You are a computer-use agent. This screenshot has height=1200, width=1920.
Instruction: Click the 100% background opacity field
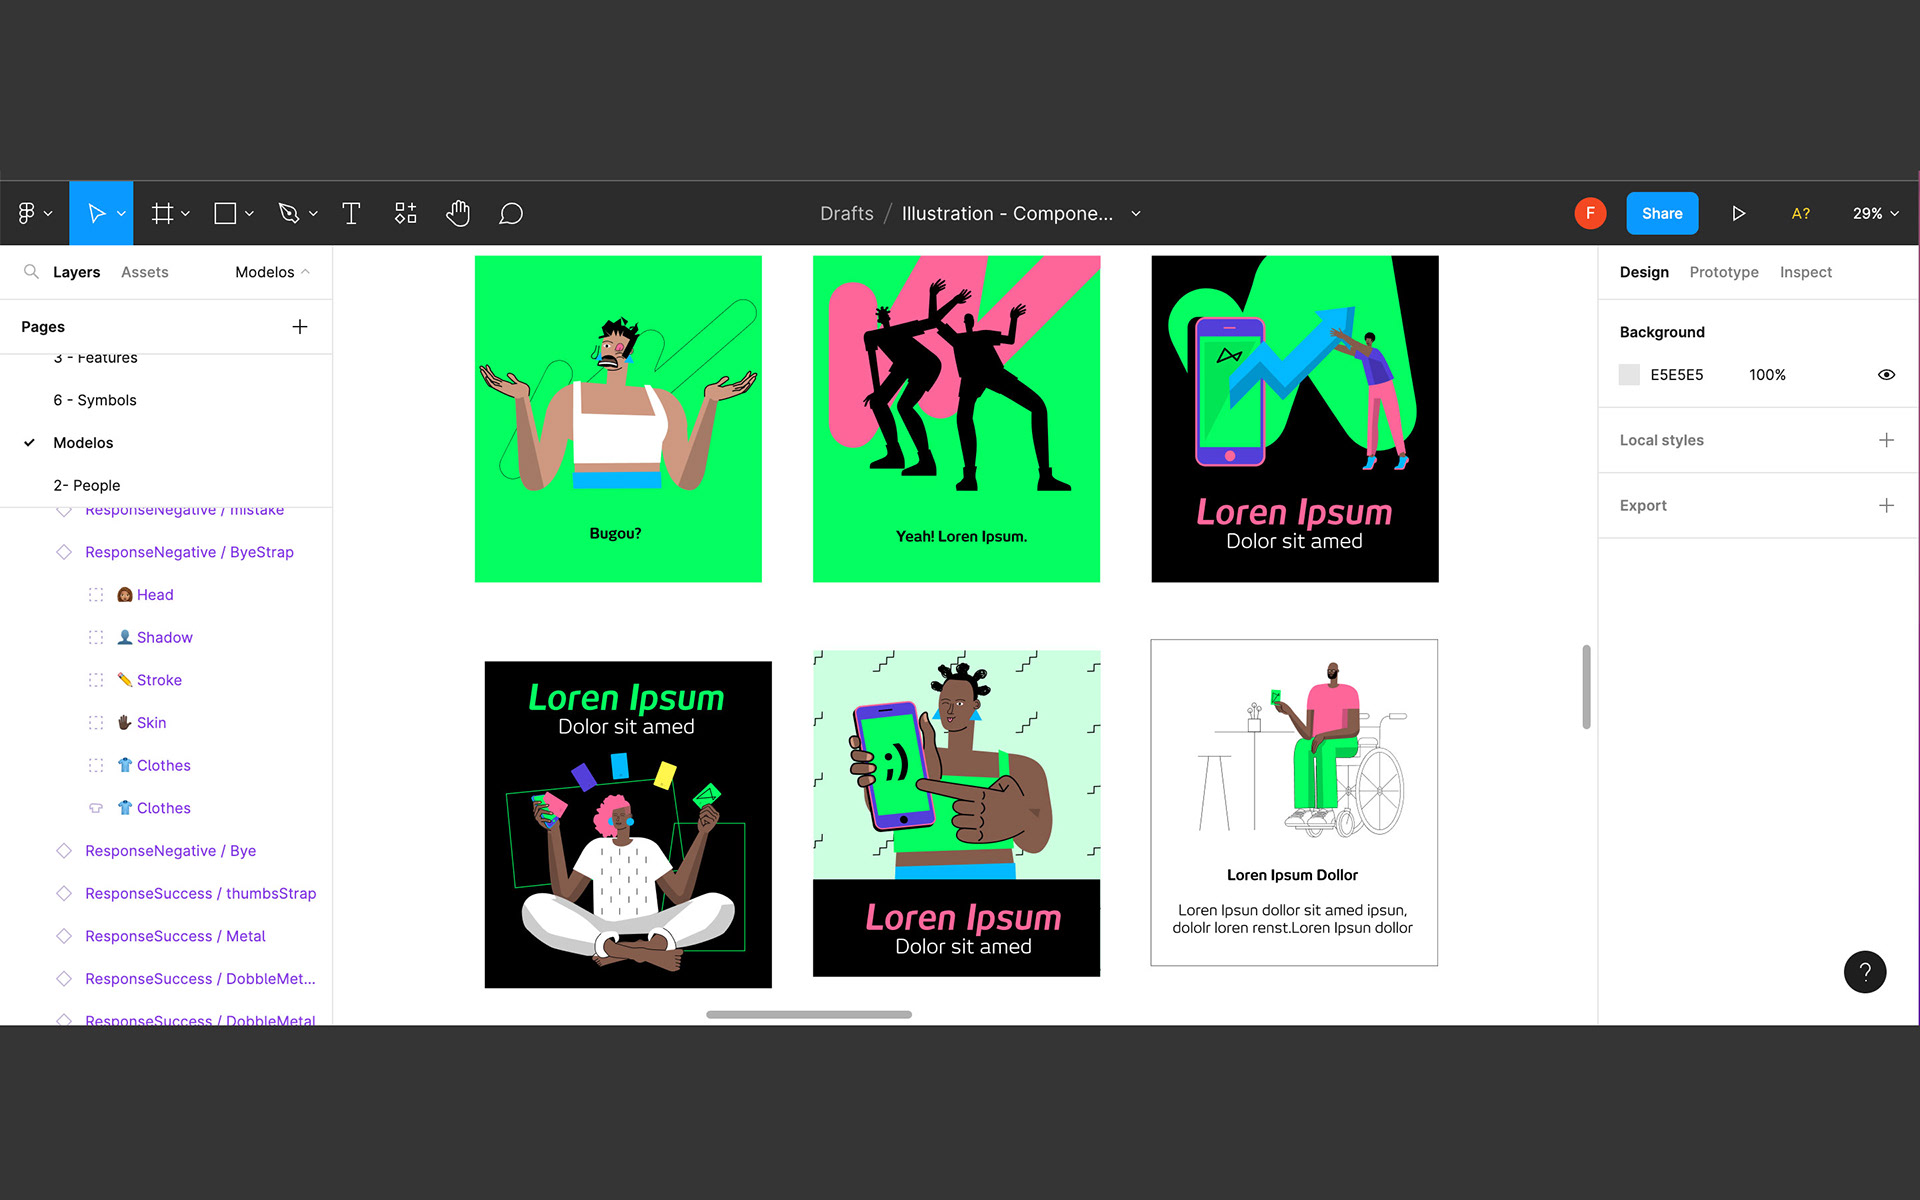(x=1767, y=375)
